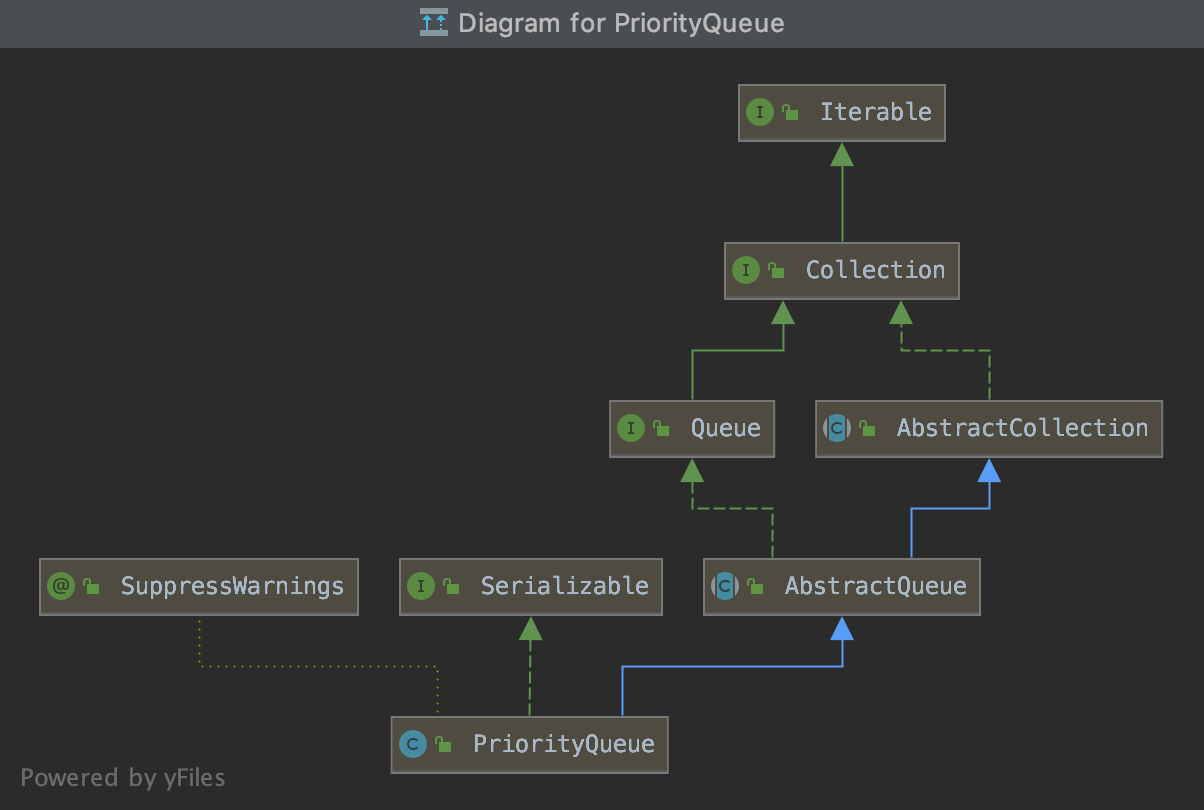Click the annotation icon on SuppressWarnings node

click(x=61, y=586)
